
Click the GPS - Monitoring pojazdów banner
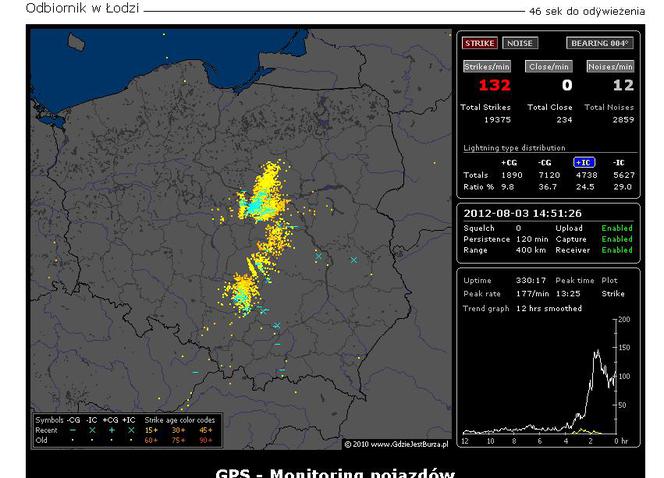click(x=335, y=472)
